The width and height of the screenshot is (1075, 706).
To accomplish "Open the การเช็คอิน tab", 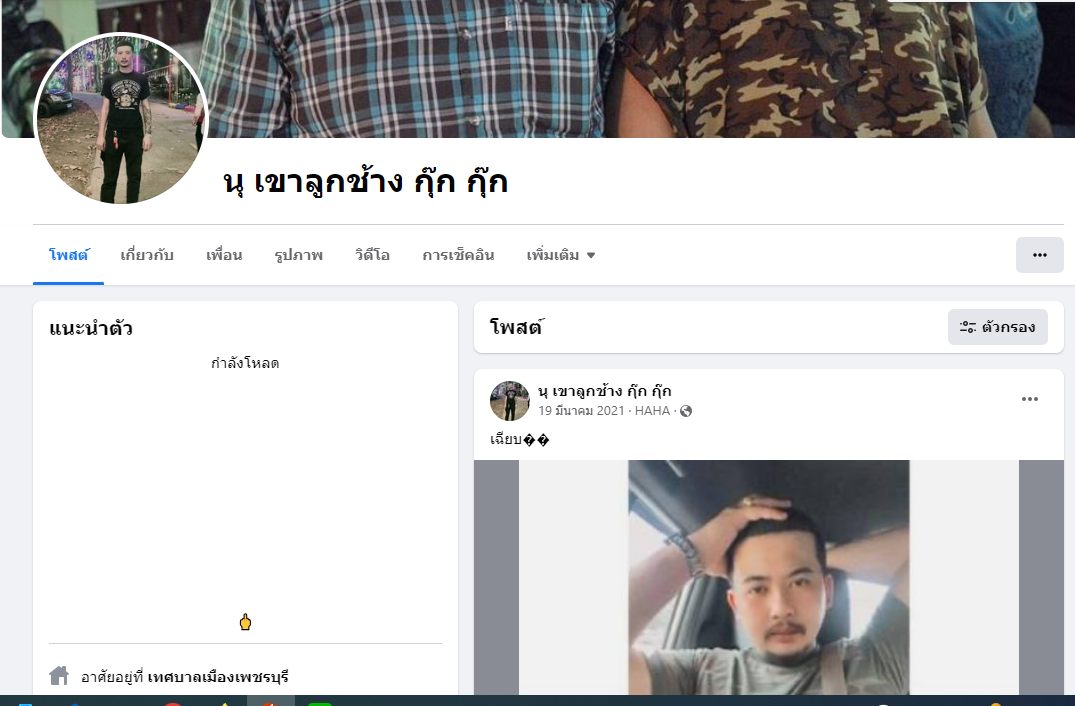I will [458, 255].
